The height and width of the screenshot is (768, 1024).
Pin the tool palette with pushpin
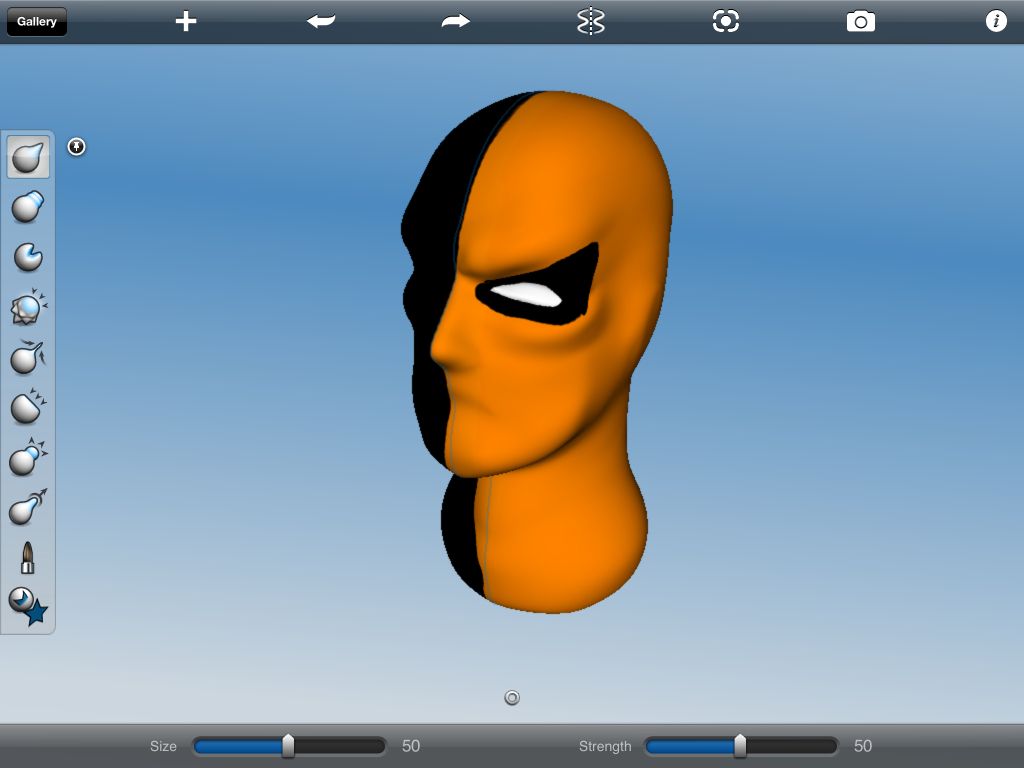point(76,147)
